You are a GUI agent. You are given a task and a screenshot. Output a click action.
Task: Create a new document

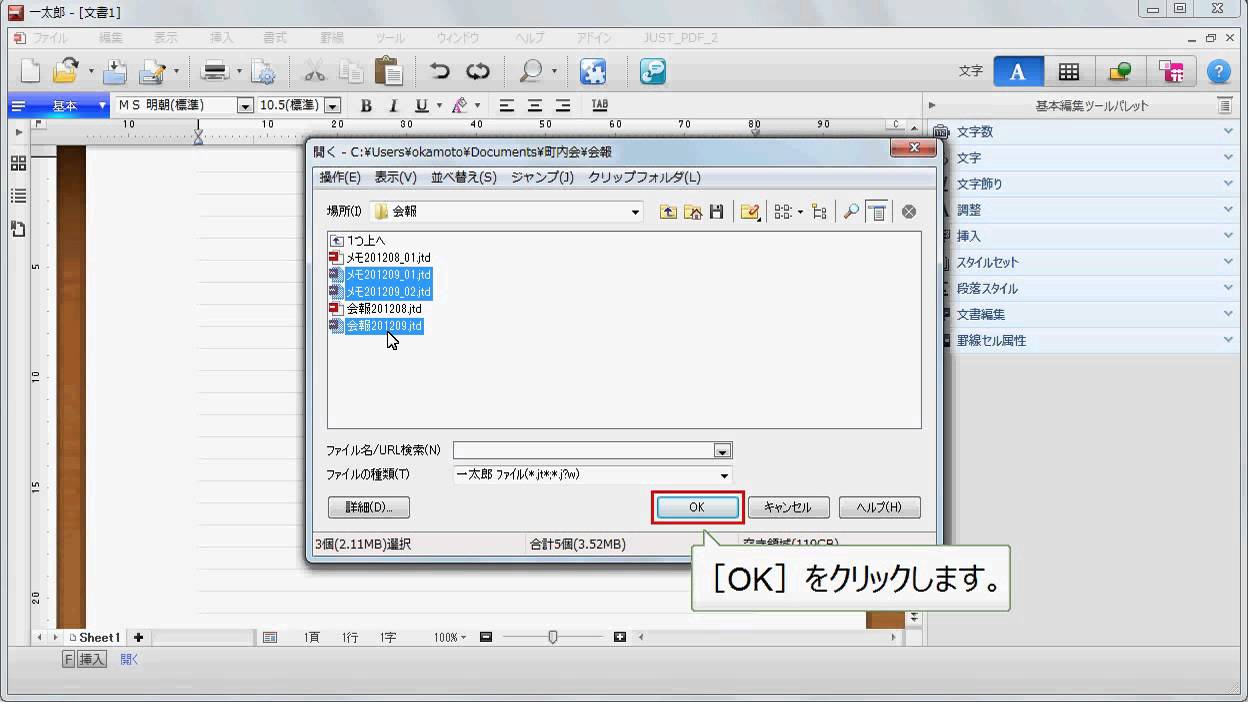coord(29,71)
